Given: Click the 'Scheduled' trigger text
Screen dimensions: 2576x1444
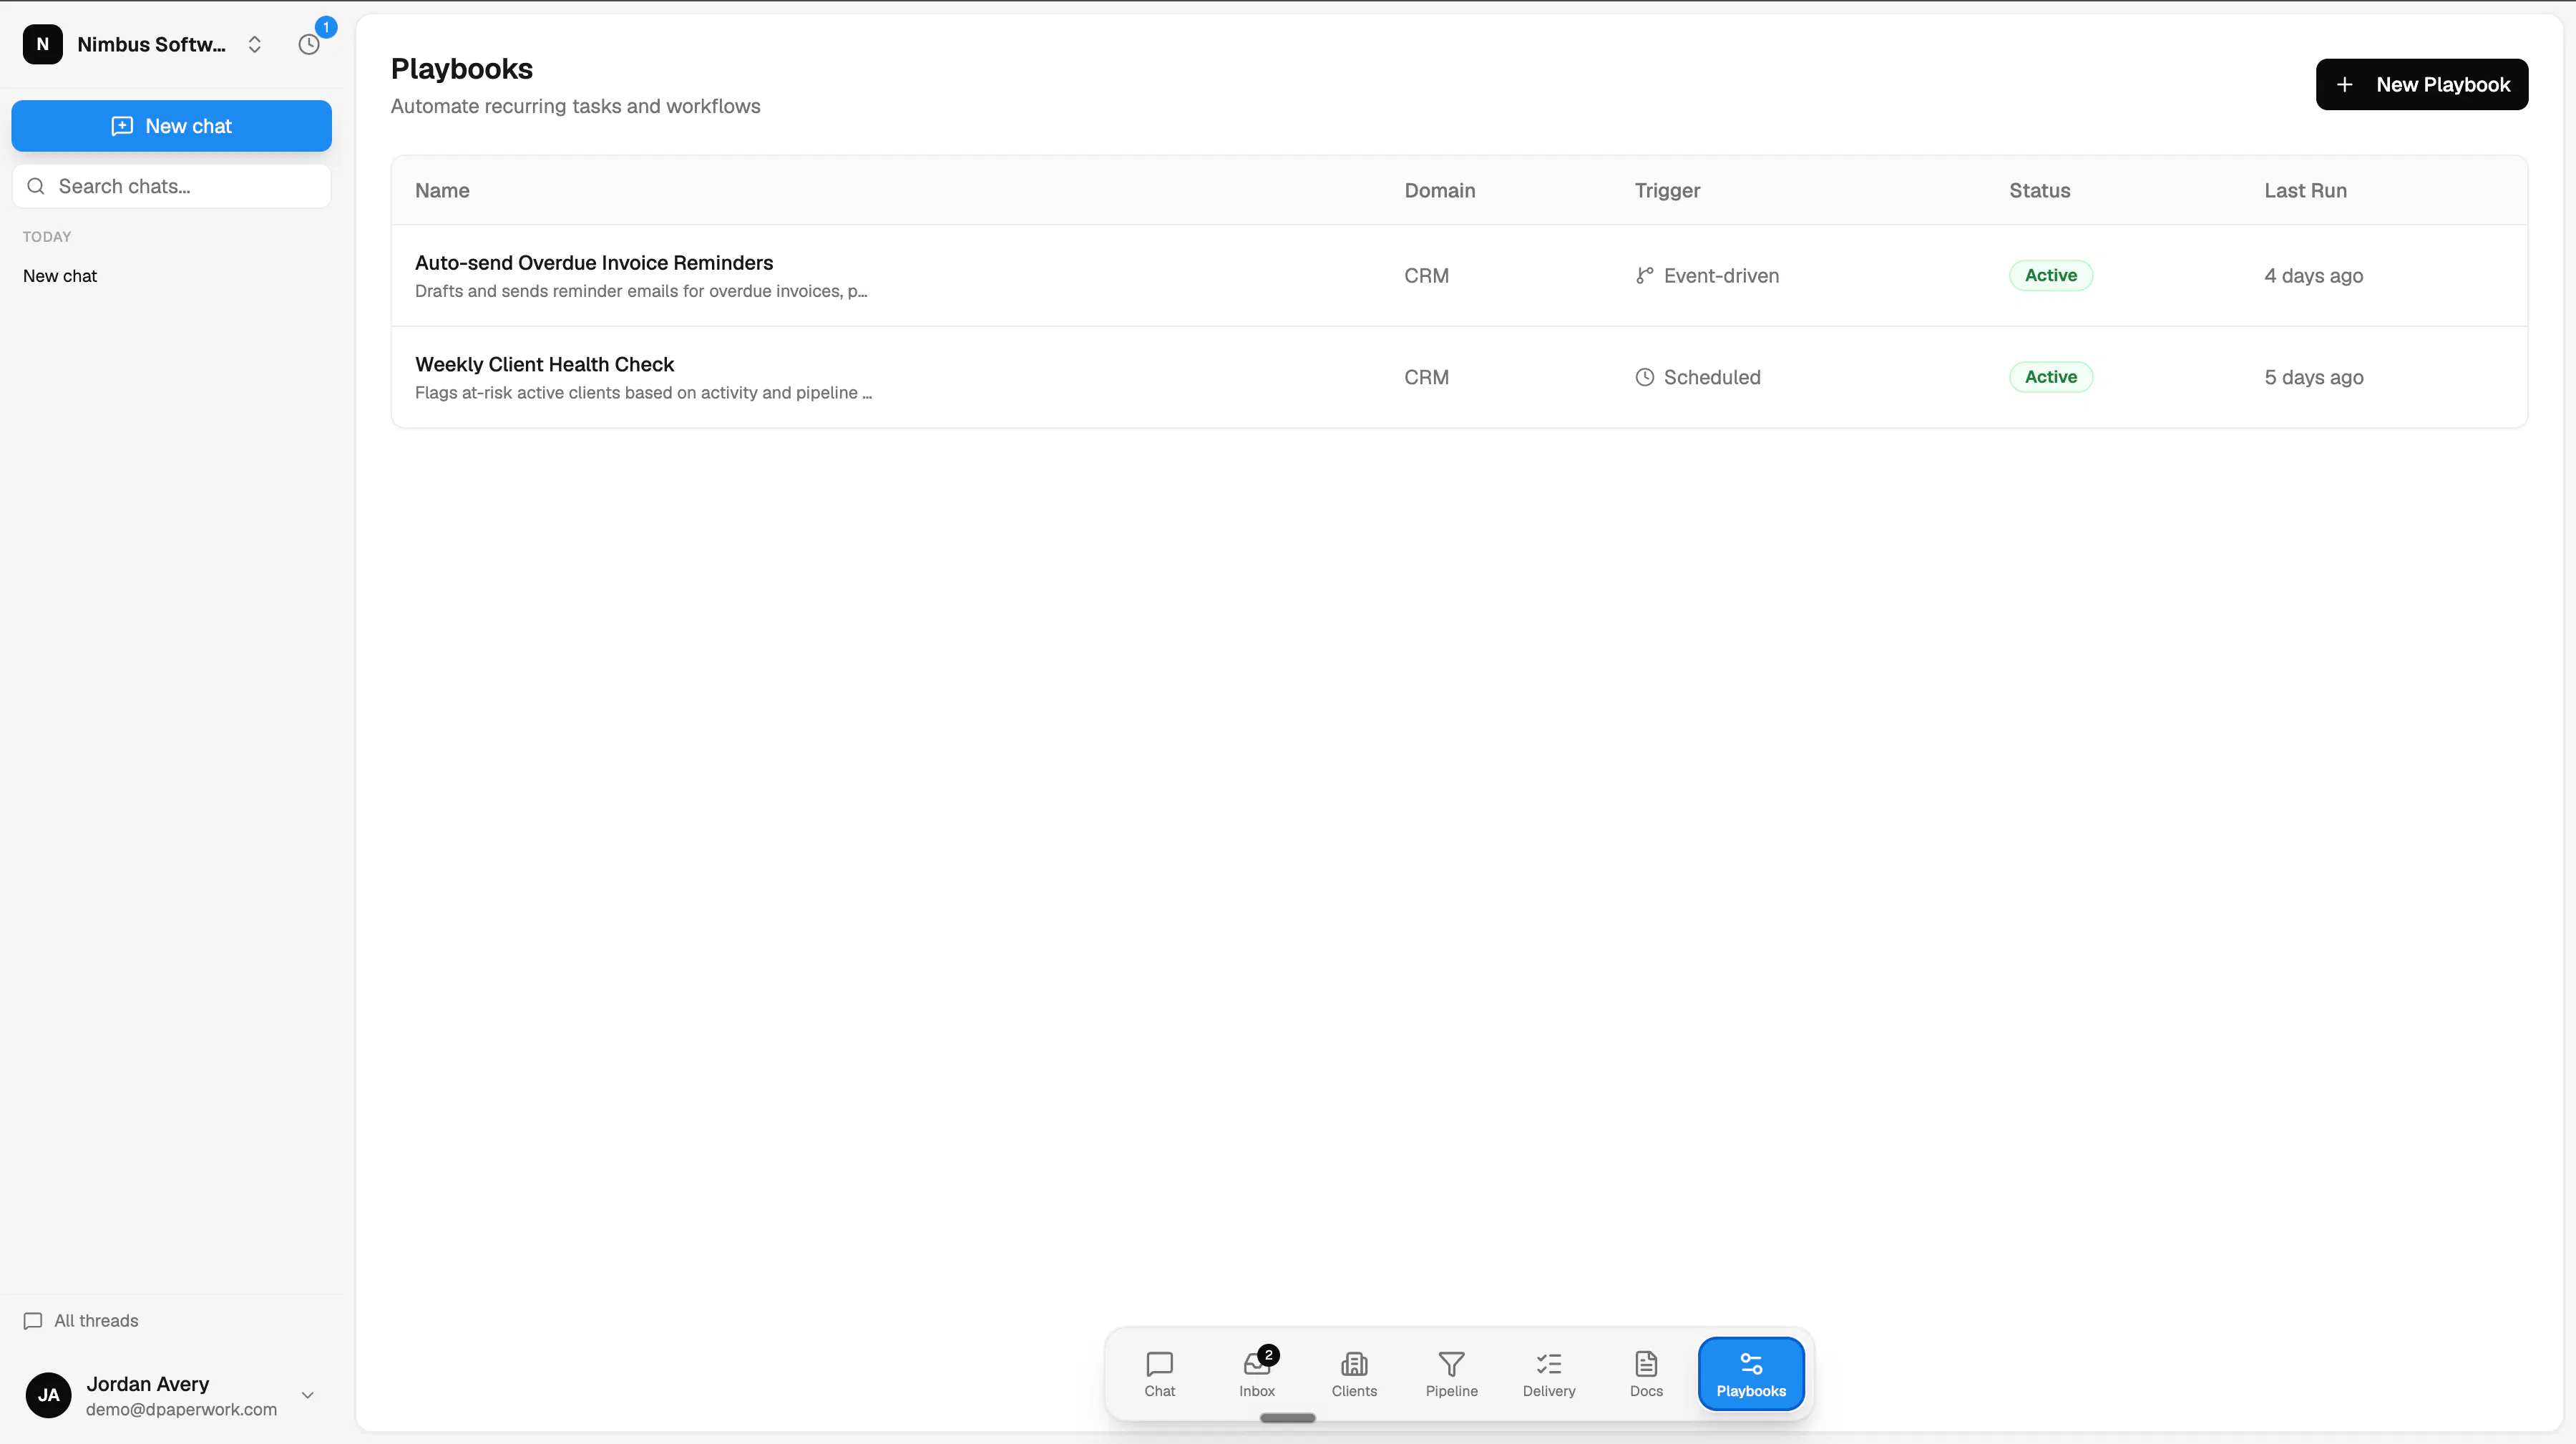Looking at the screenshot, I should pos(1712,377).
